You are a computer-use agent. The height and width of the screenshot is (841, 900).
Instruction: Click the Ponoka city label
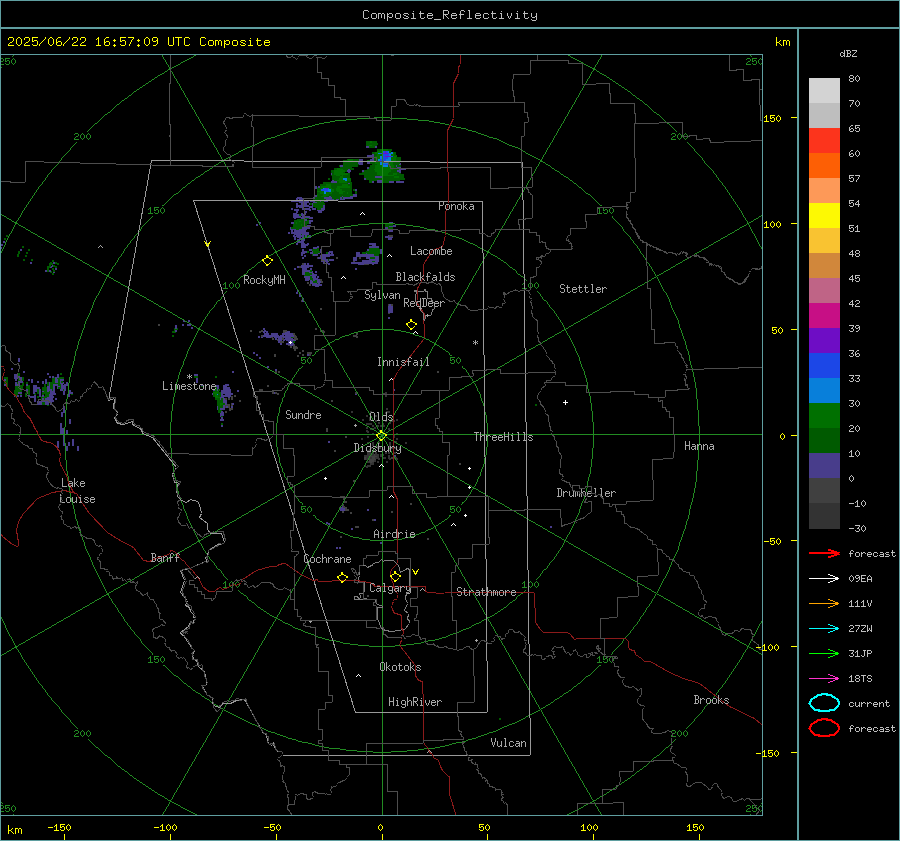click(456, 206)
